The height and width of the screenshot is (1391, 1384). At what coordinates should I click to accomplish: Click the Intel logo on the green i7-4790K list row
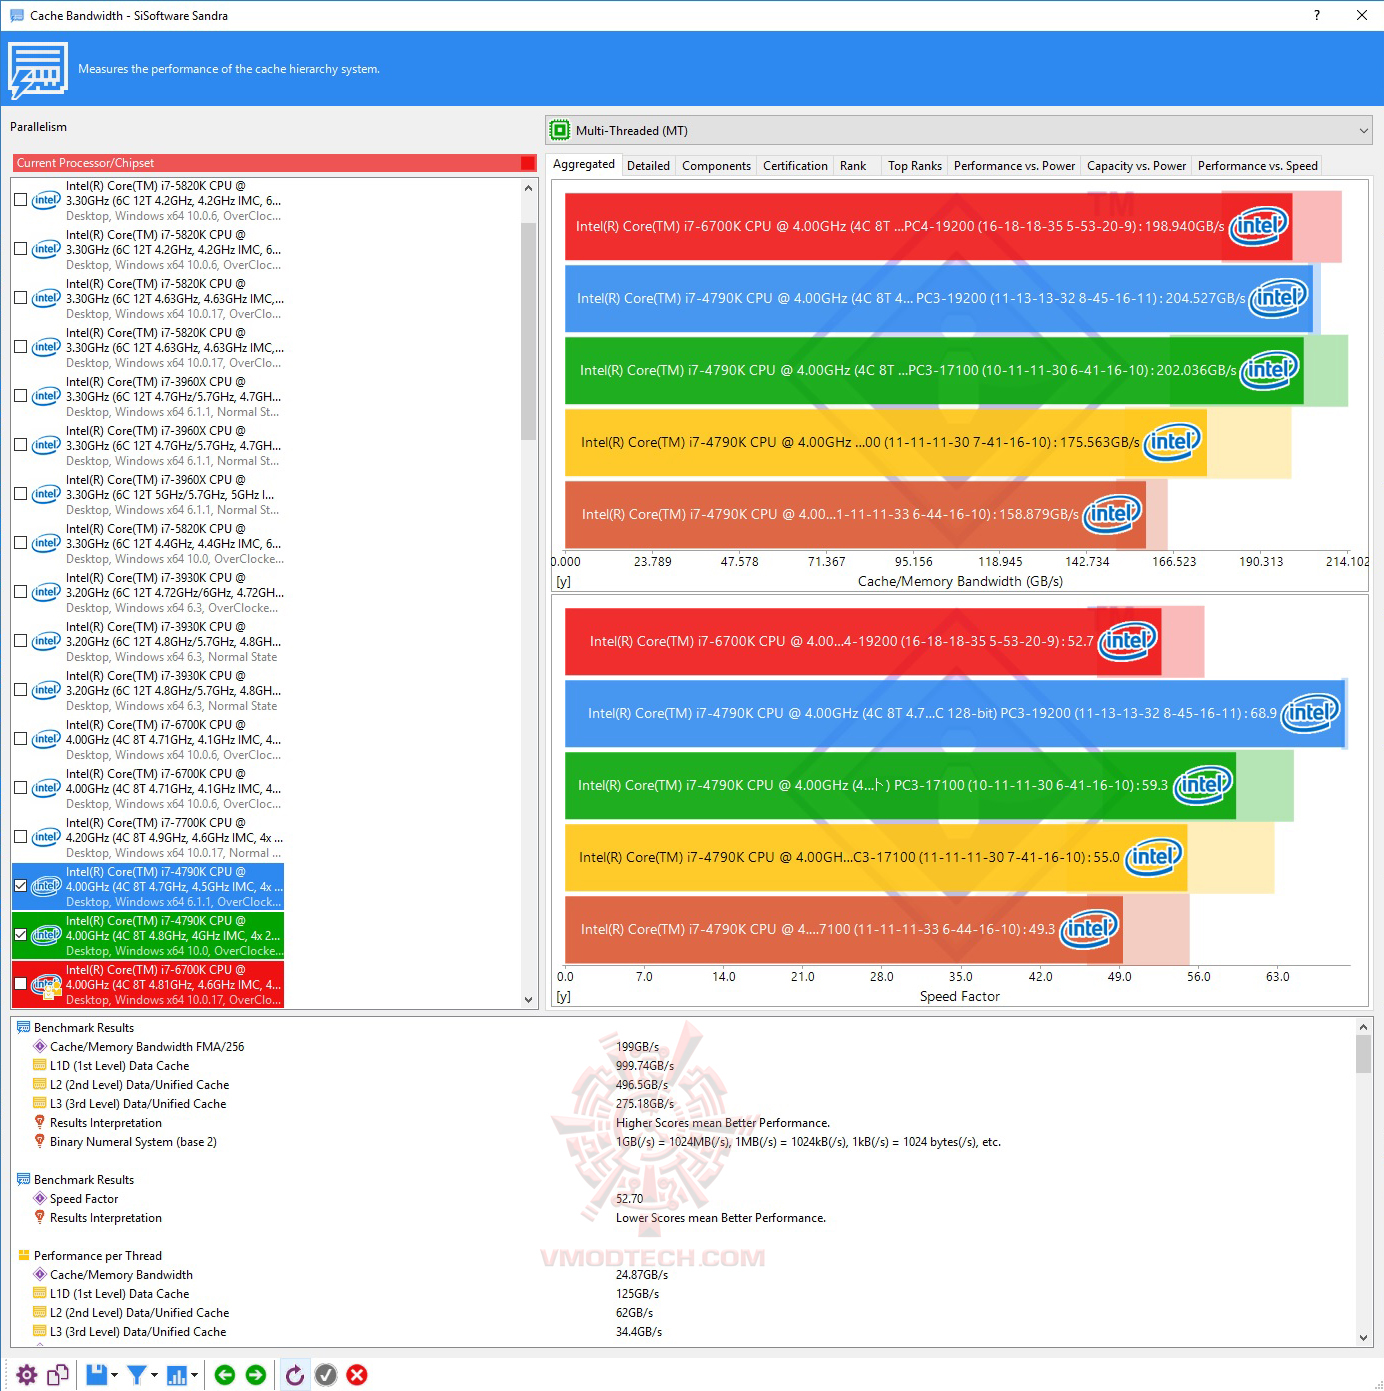(46, 935)
